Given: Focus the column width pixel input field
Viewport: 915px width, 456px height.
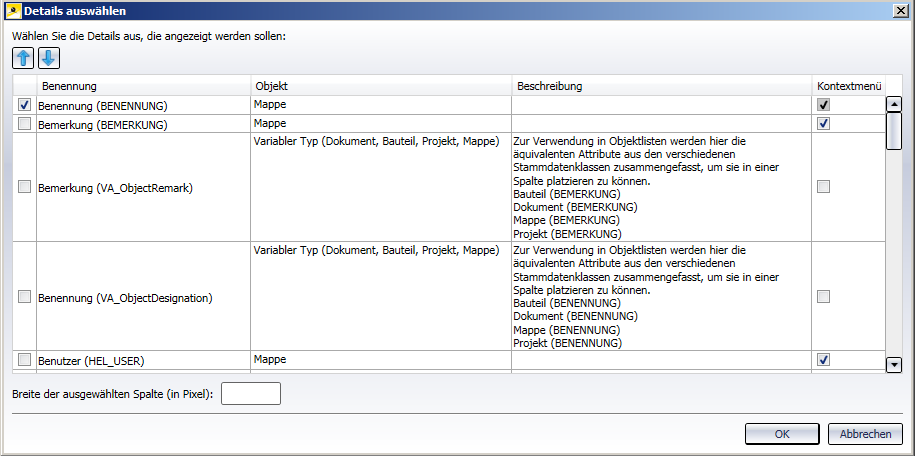Looking at the screenshot, I should 251,394.
